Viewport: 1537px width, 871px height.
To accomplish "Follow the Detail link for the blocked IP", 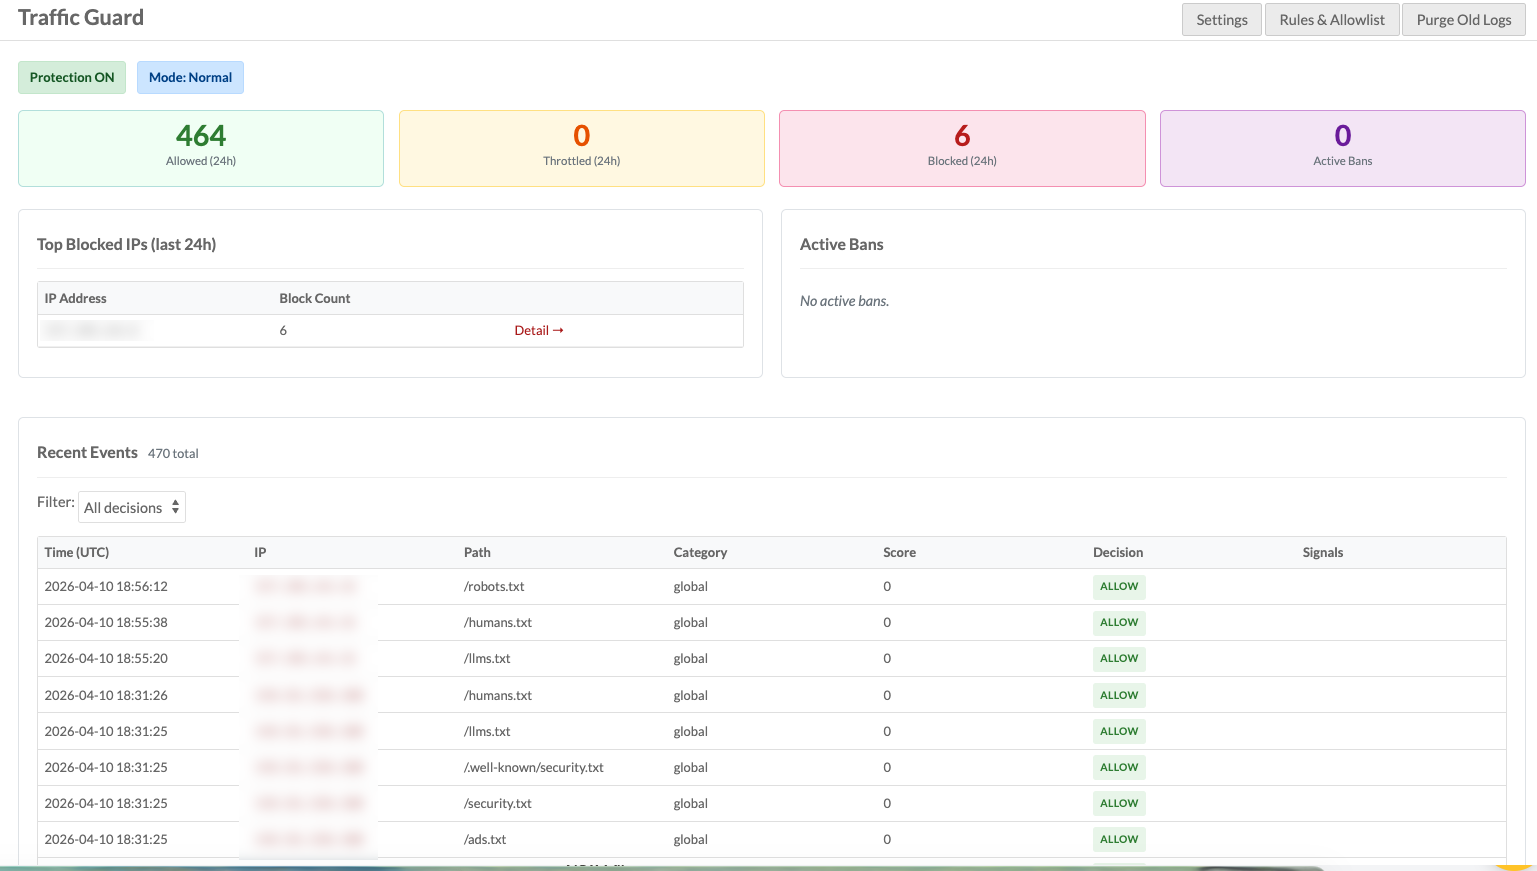I will pos(539,330).
